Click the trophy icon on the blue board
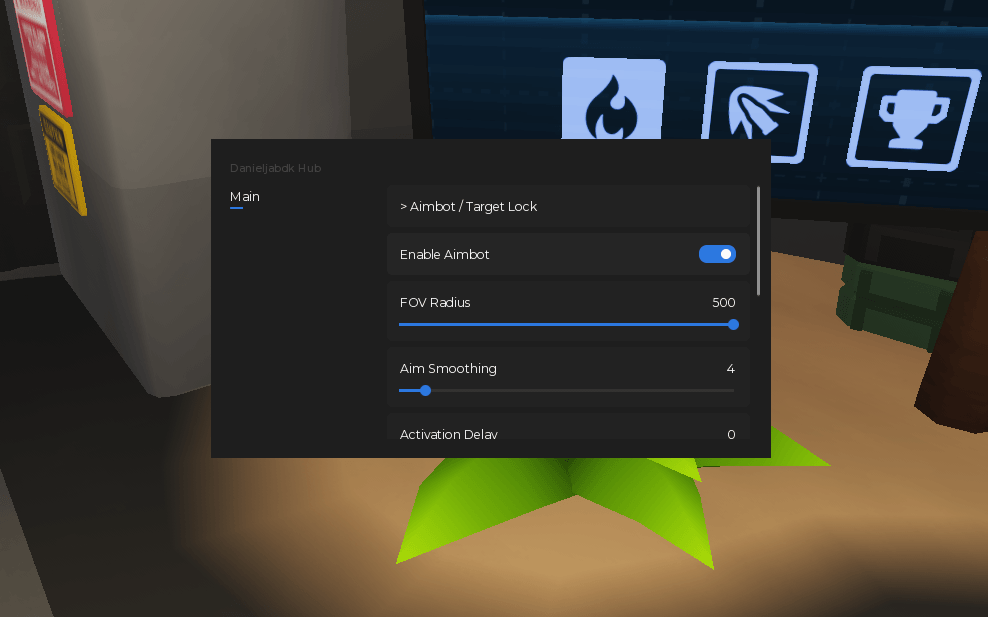This screenshot has width=988, height=617. click(914, 118)
